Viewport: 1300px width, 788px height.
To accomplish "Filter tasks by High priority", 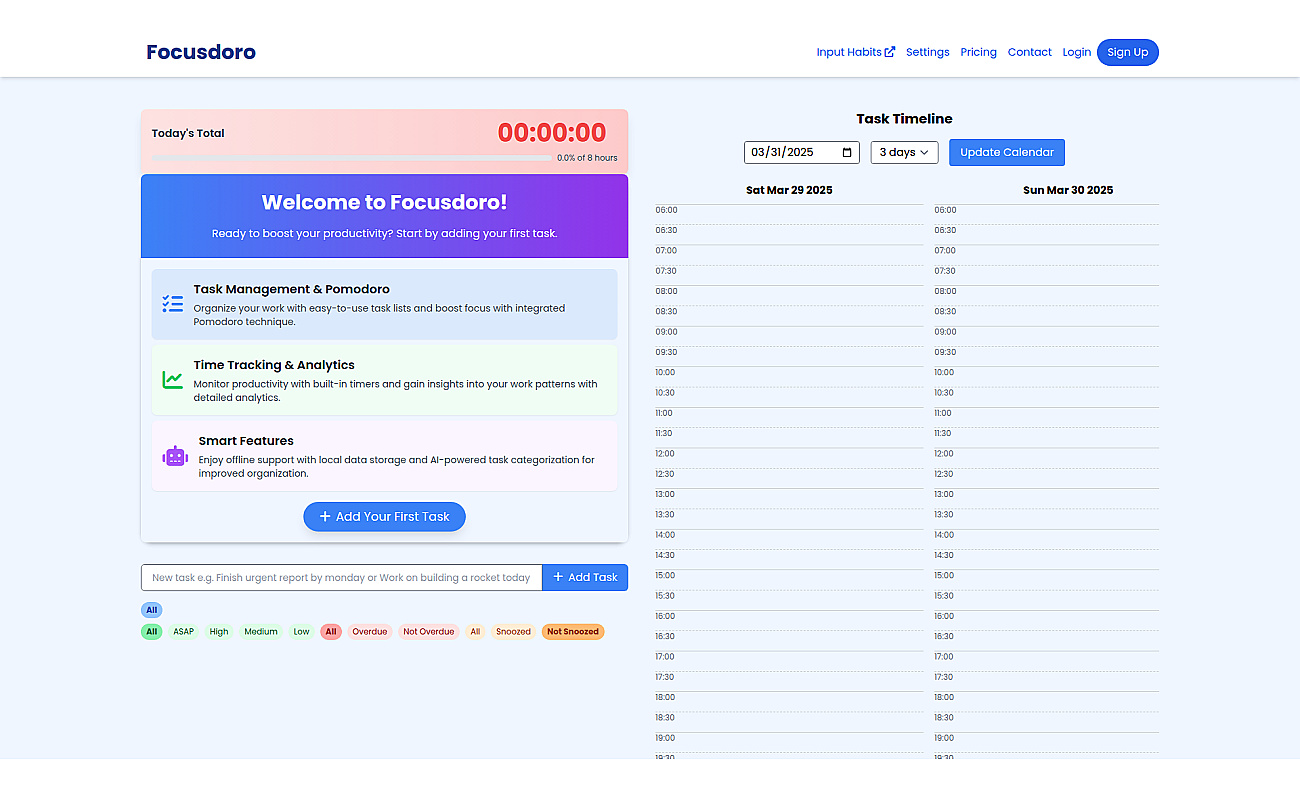I will (x=219, y=632).
